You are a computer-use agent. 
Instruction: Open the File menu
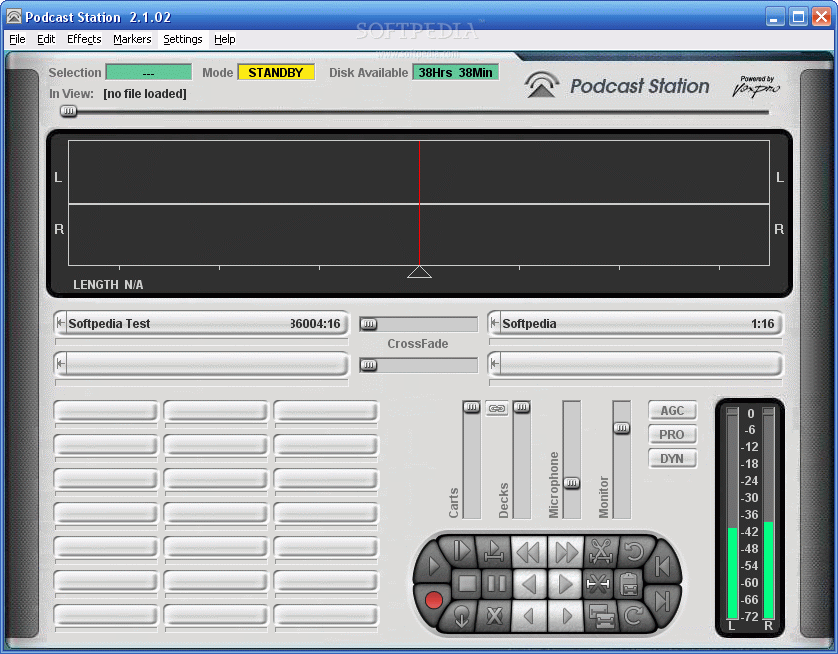pyautogui.click(x=17, y=39)
